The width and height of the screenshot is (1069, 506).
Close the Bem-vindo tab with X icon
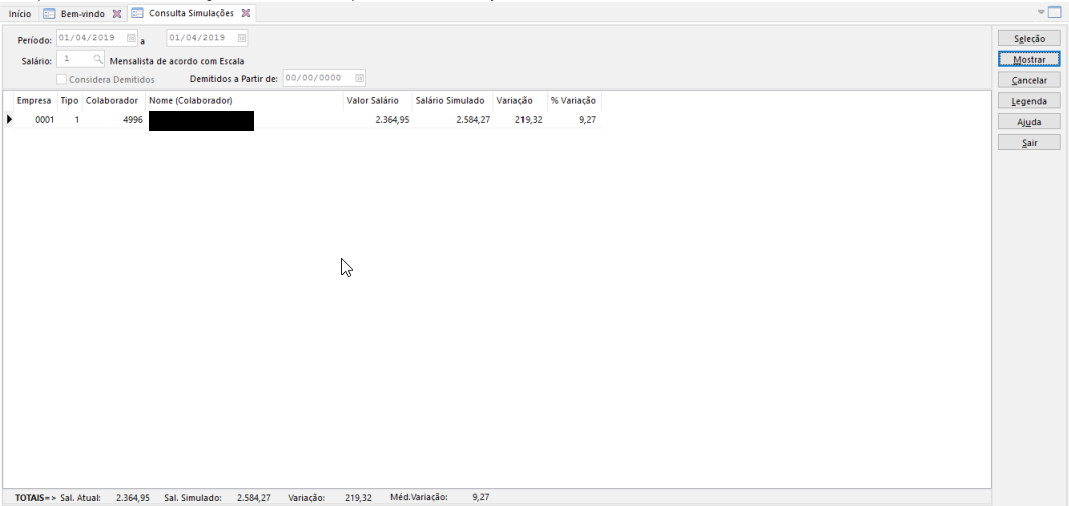(117, 14)
